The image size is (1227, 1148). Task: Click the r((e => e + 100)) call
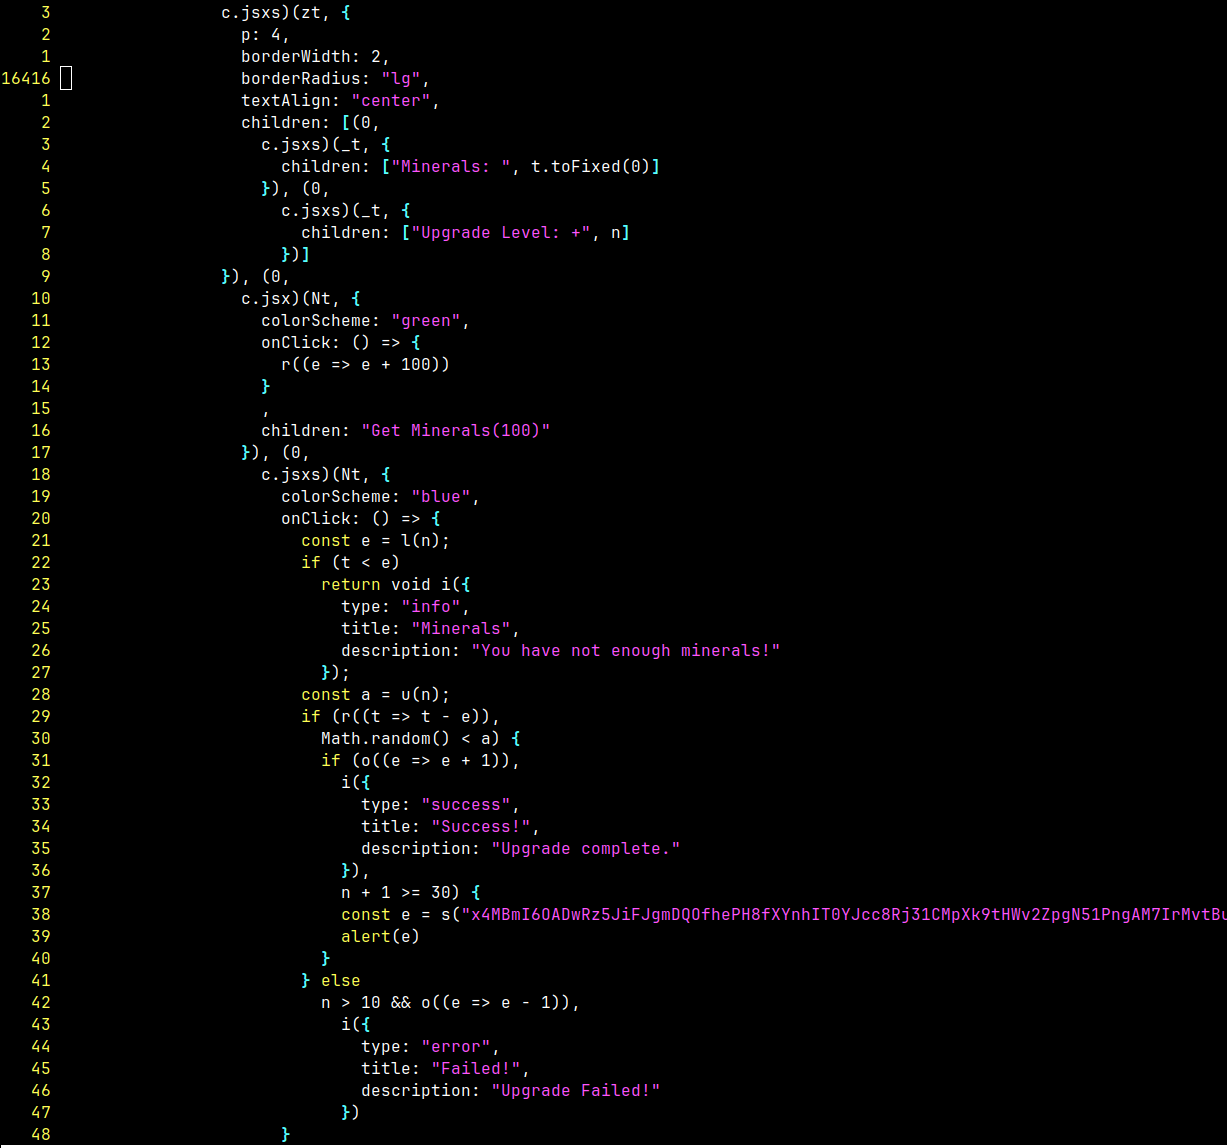(x=365, y=364)
